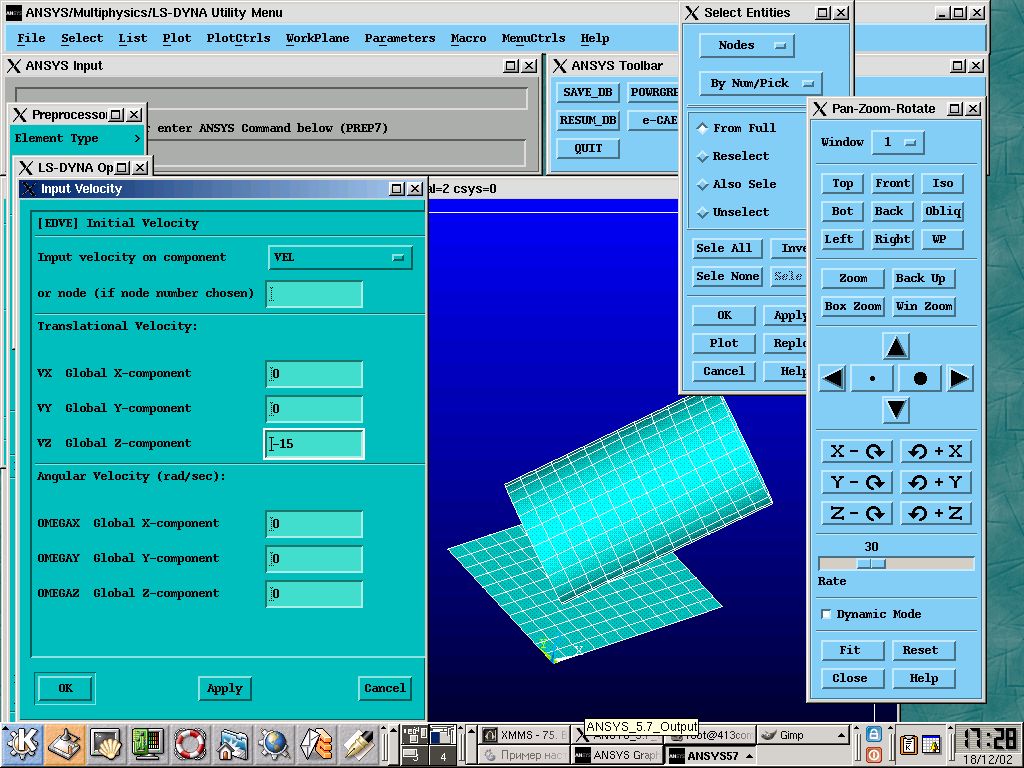Viewport: 1024px width, 768px height.
Task: Click the lock screen icon in the panel
Action: pos(874,734)
